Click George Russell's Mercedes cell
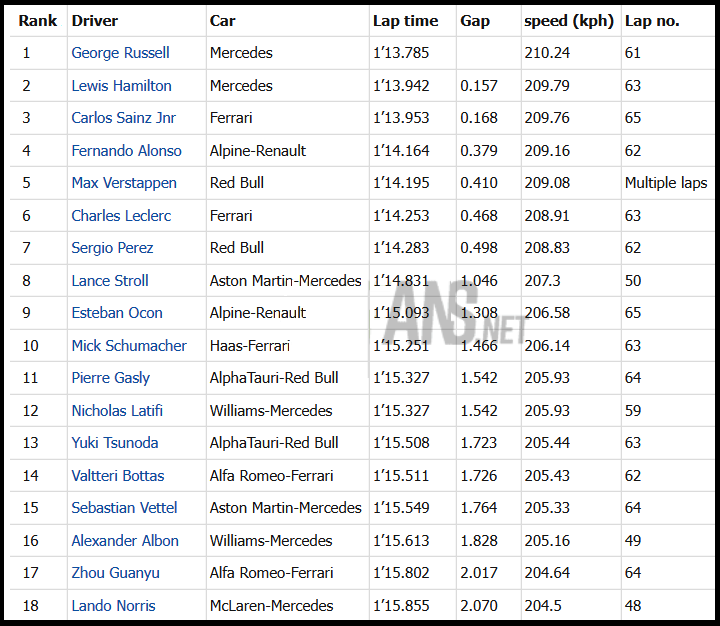The width and height of the screenshot is (720, 626). click(241, 53)
